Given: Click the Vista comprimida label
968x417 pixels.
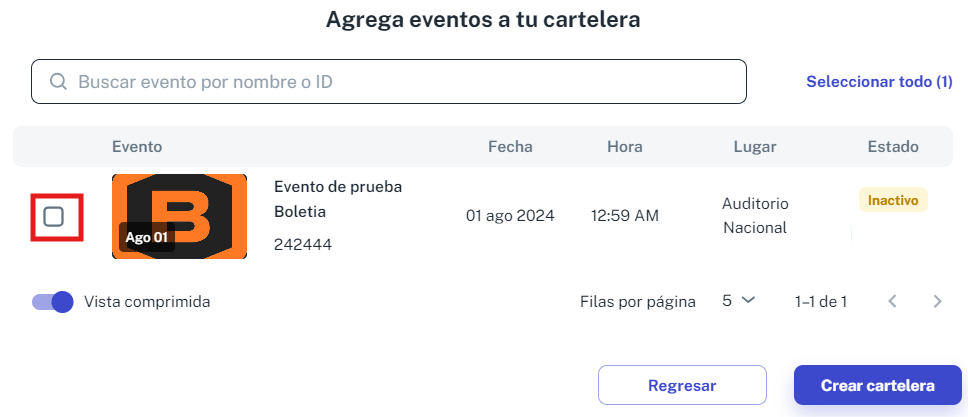Looking at the screenshot, I should (x=147, y=302).
